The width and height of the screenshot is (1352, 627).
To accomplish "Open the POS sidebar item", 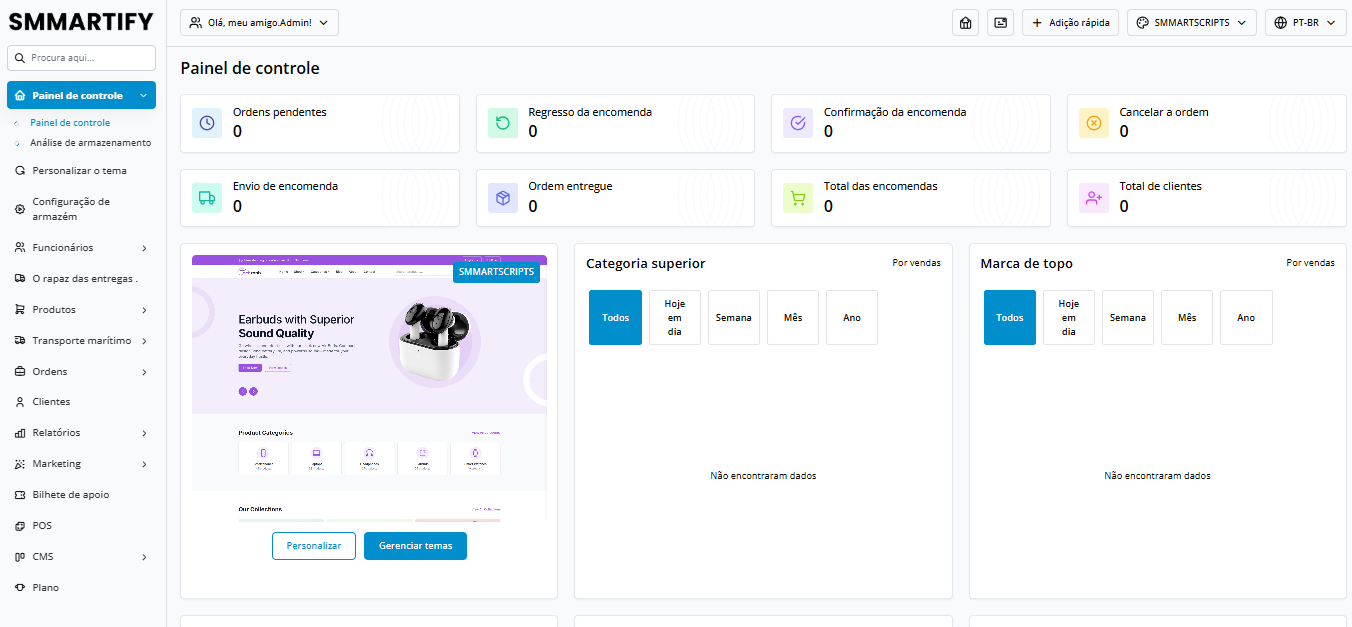I will pyautogui.click(x=42, y=526).
